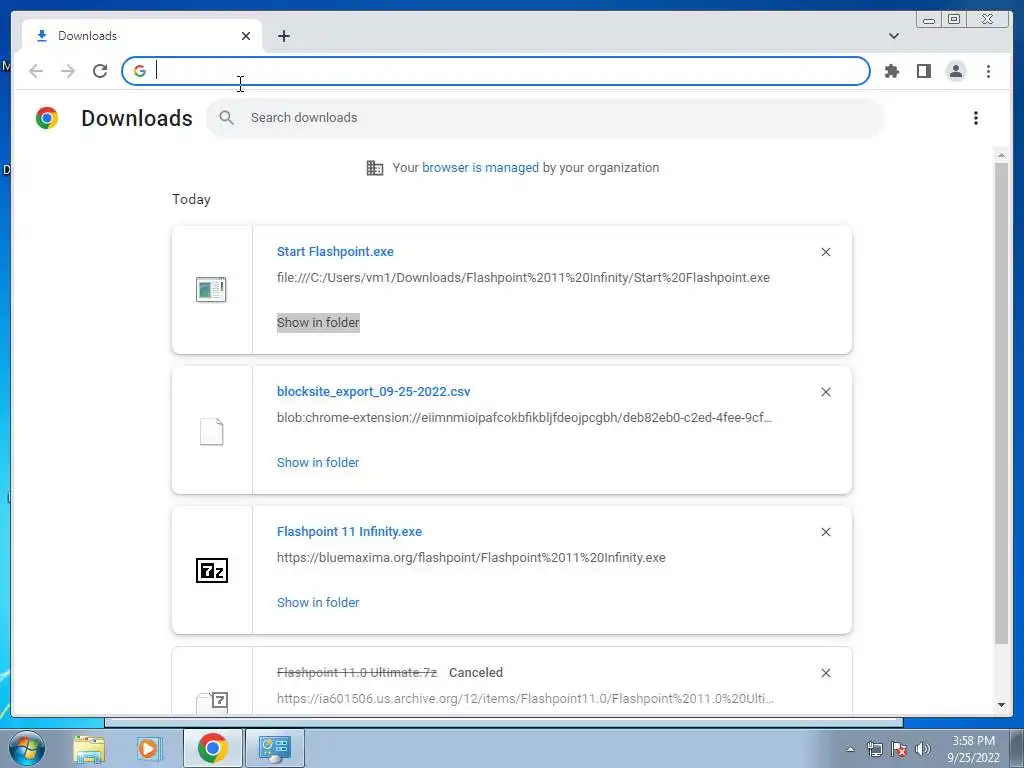Viewport: 1024px width, 768px height.
Task: Open Windows Explorer from taskbar
Action: pos(89,748)
